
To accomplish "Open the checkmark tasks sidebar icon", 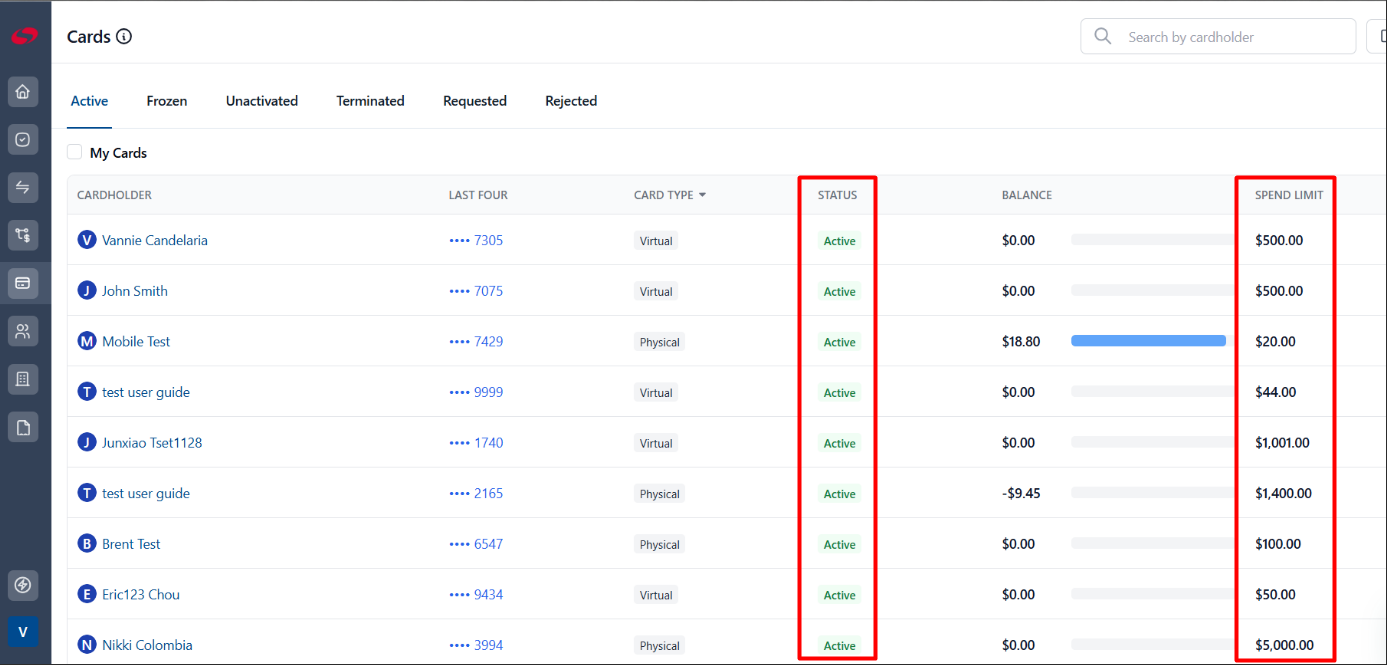I will coord(23,139).
